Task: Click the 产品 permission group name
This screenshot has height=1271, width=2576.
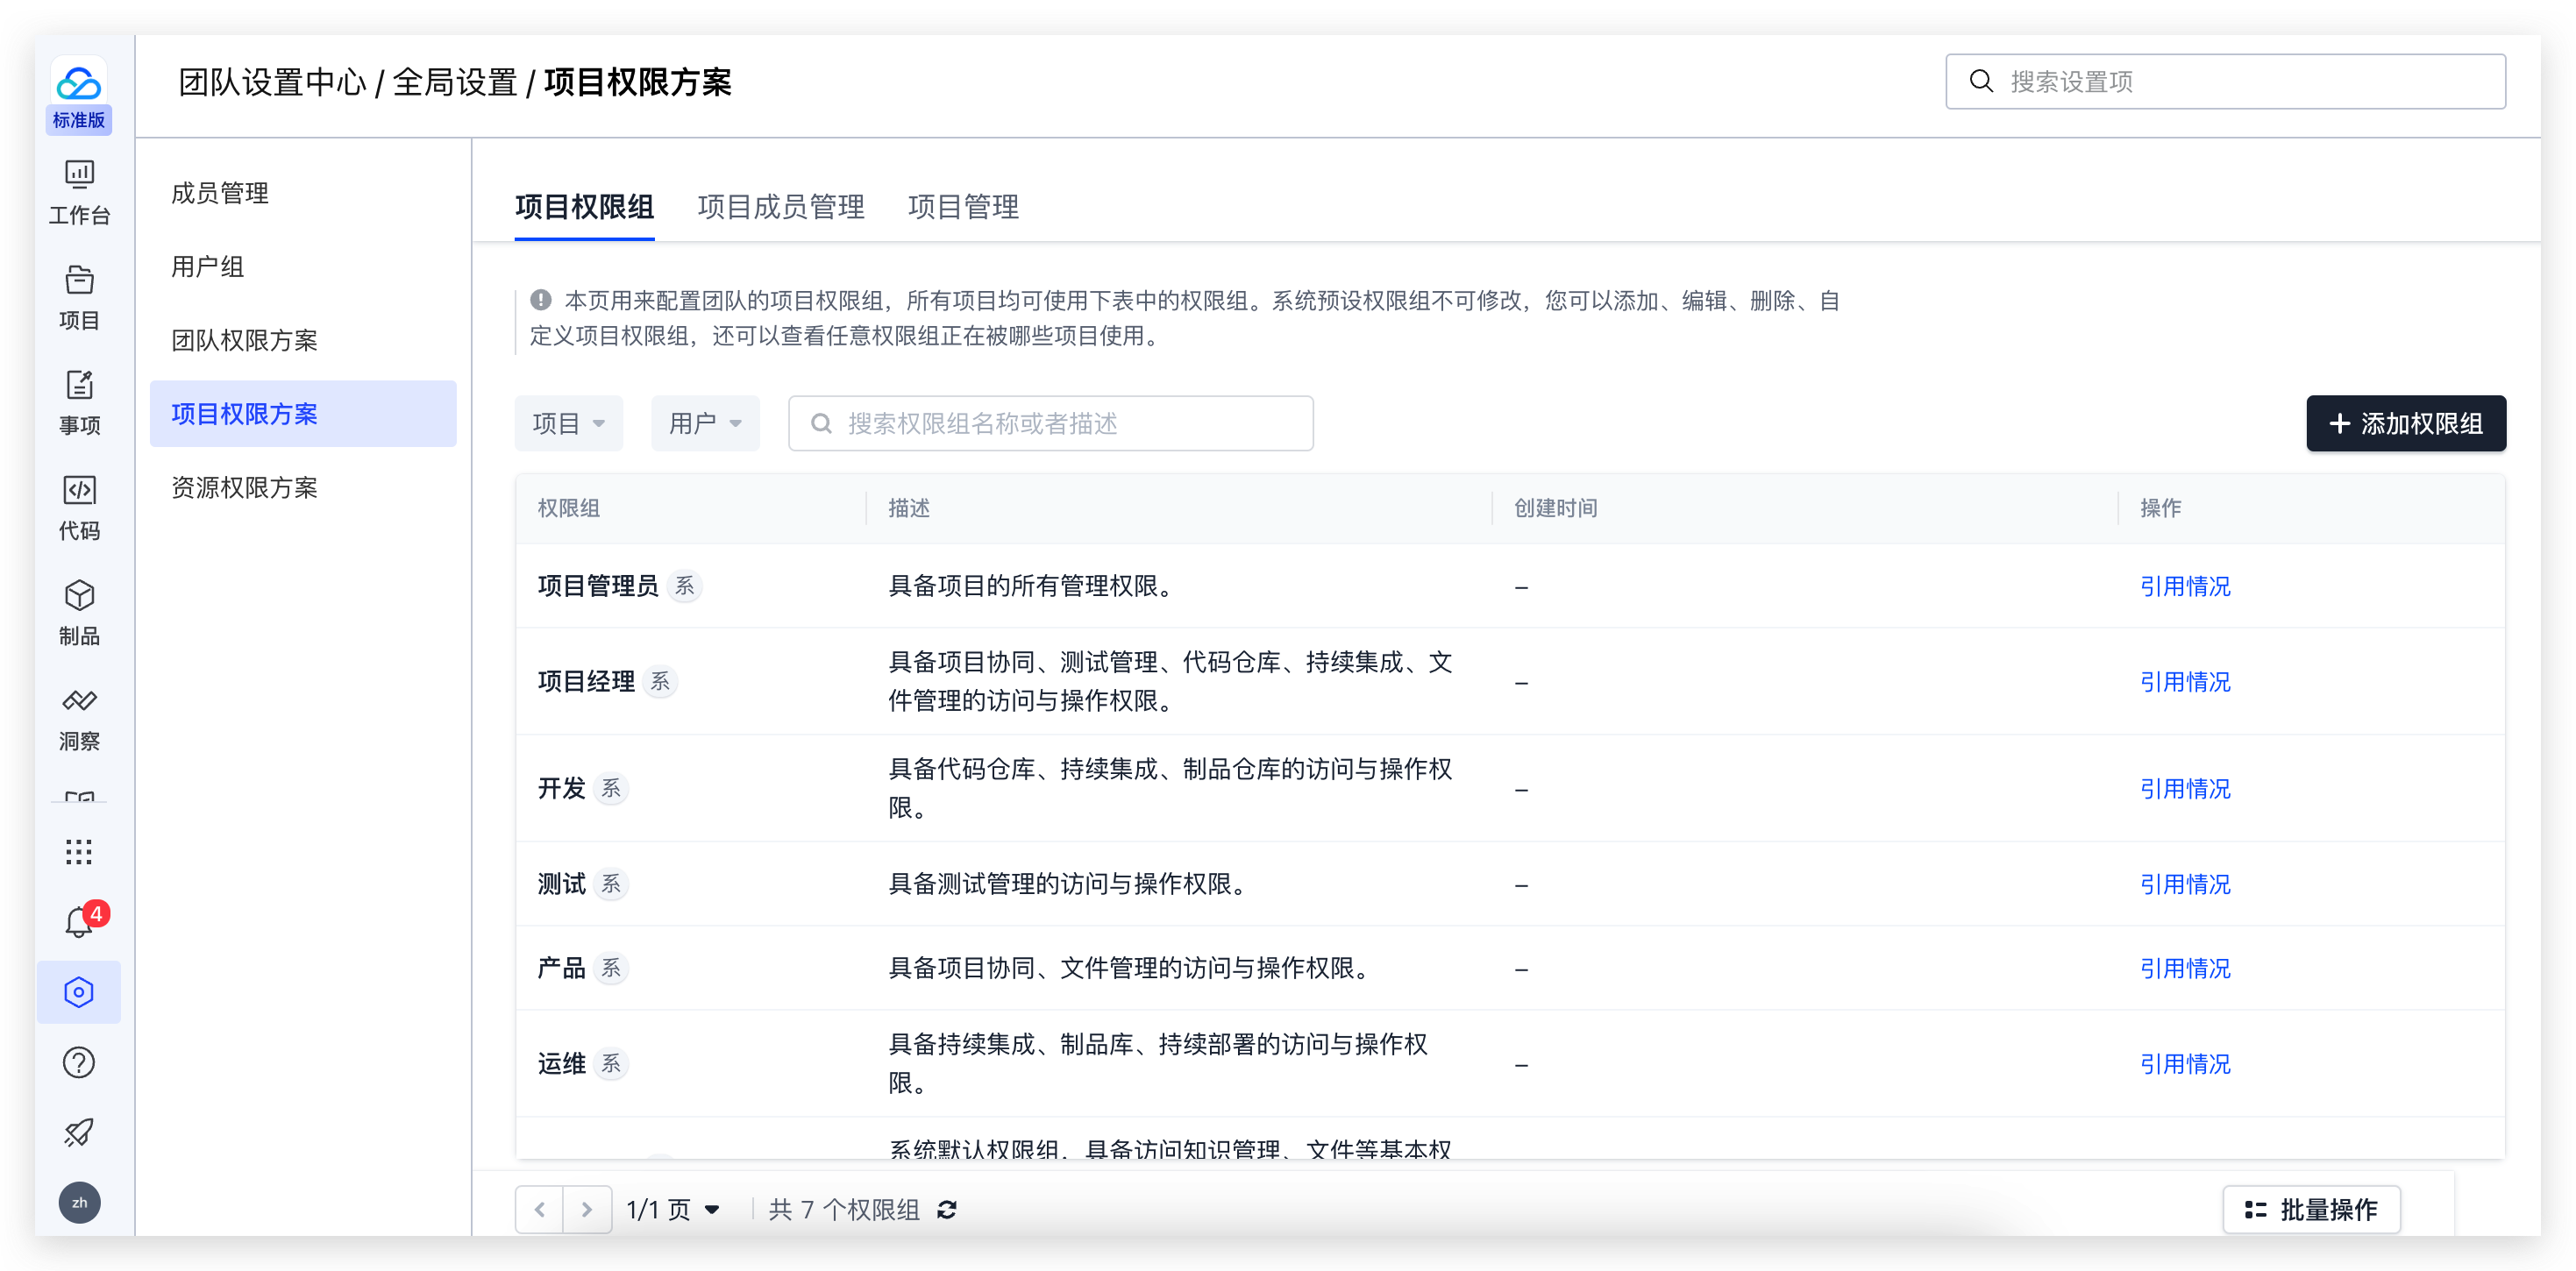Action: click(x=561, y=967)
